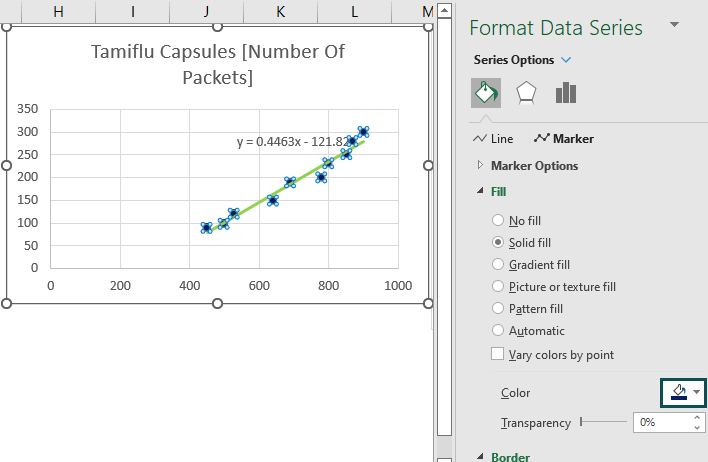Open the Series Options bar chart tab

point(566,93)
